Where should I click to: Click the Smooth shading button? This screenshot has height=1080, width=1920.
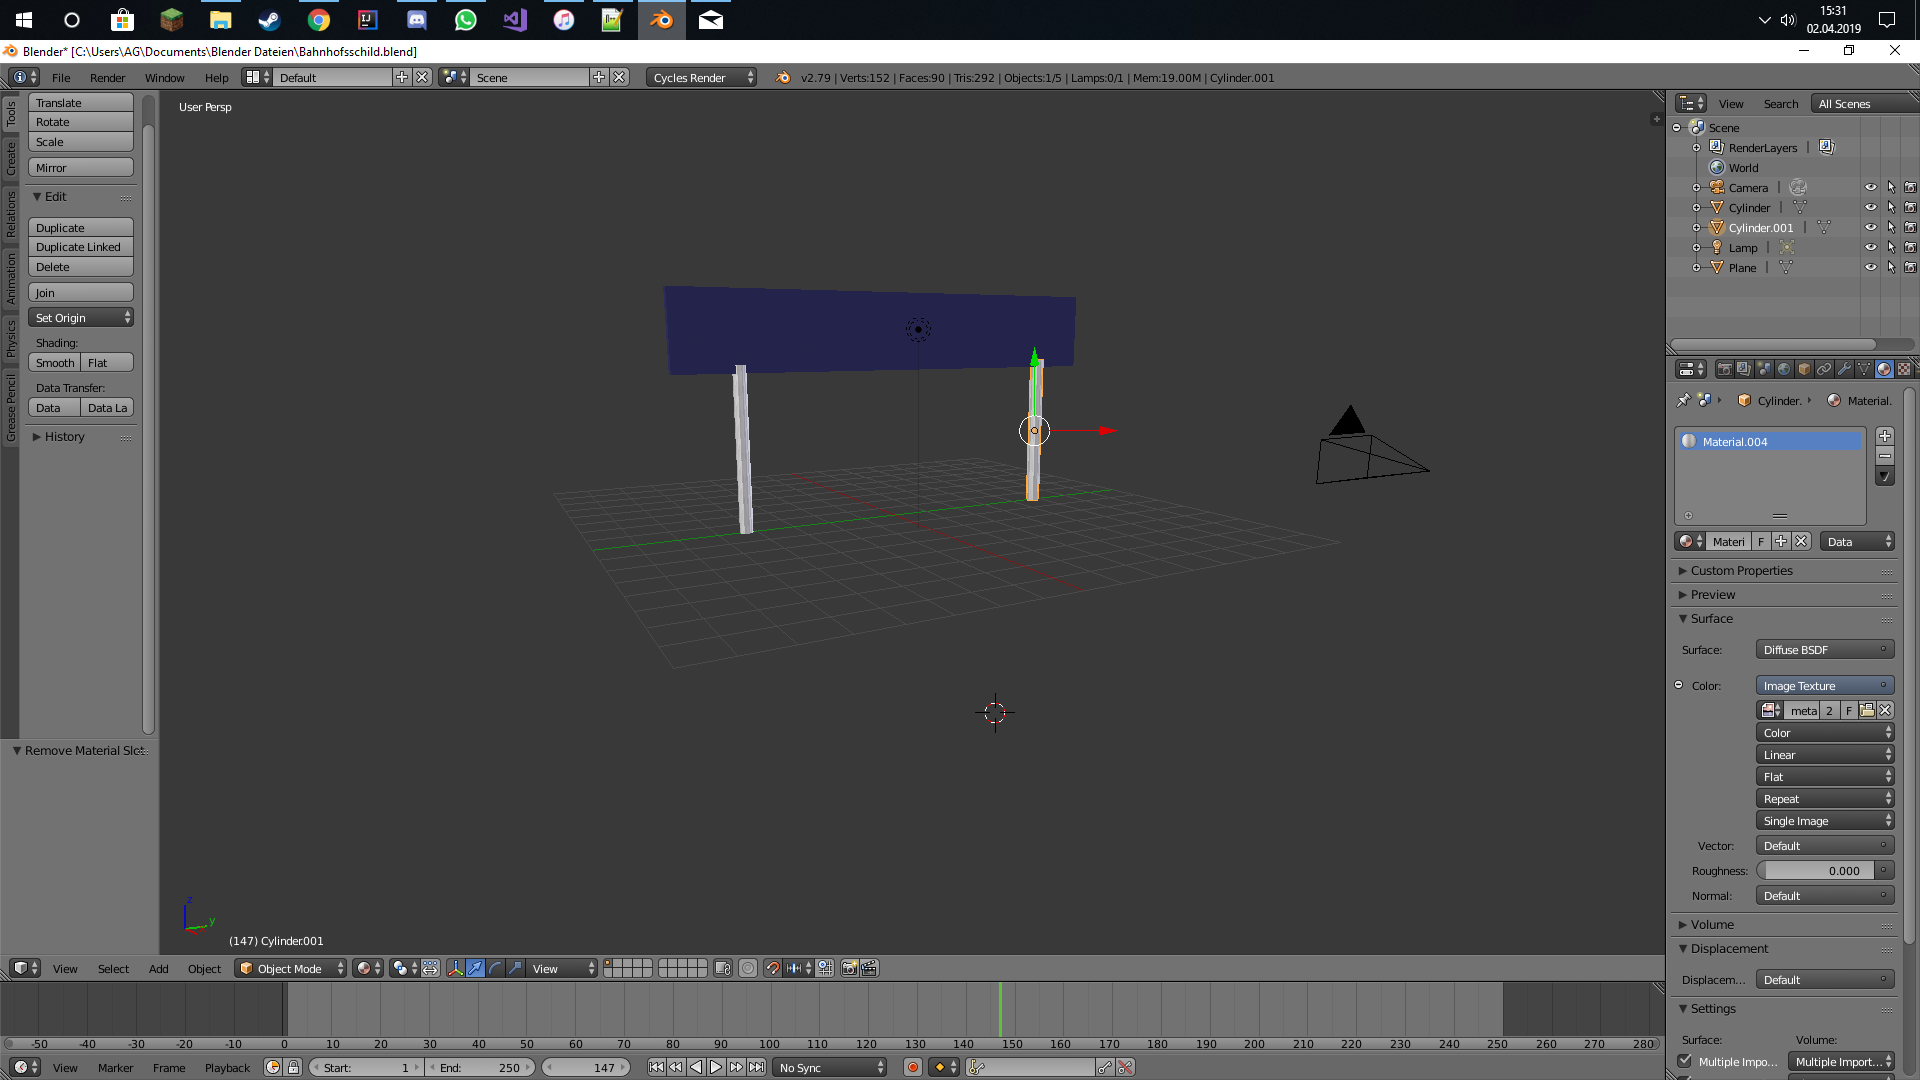tap(55, 363)
